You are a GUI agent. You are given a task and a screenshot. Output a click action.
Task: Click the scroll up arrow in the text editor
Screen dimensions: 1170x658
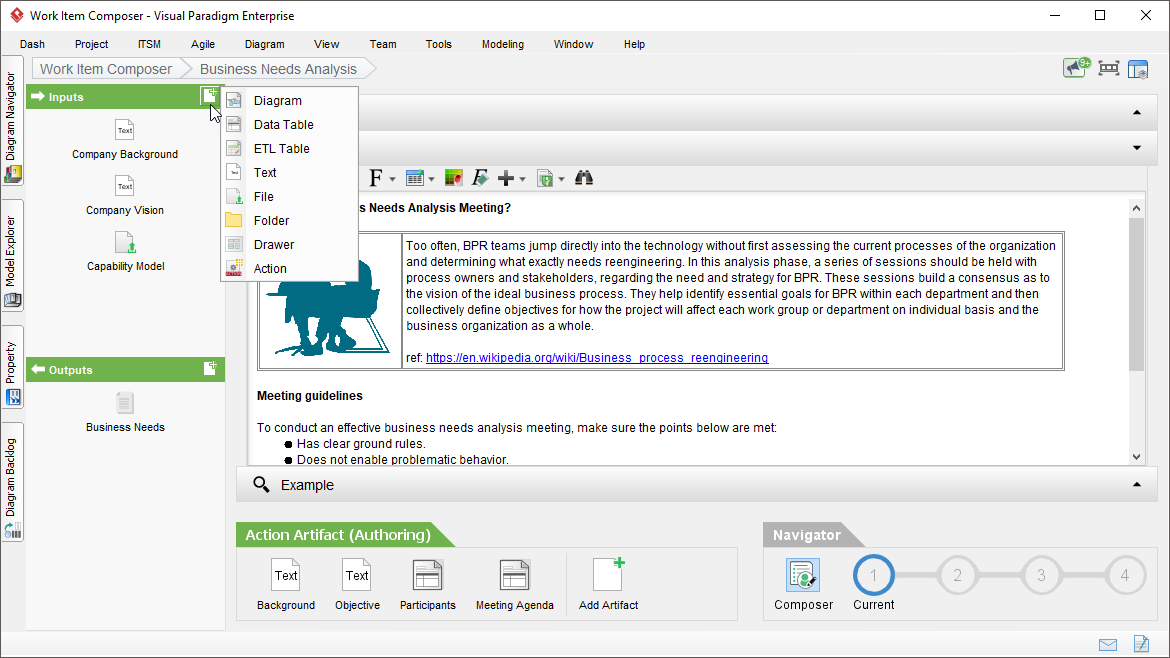click(x=1136, y=208)
